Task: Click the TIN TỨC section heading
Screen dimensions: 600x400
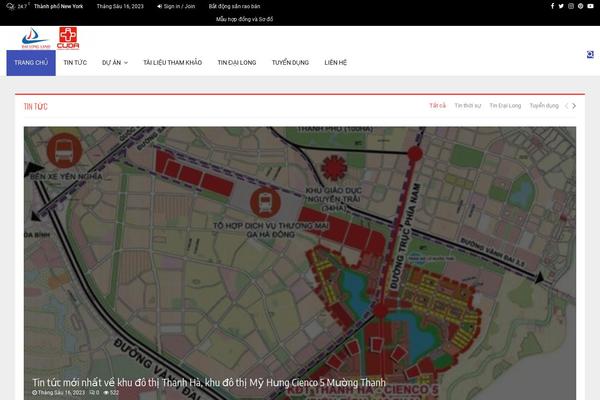Action: pyautogui.click(x=36, y=106)
